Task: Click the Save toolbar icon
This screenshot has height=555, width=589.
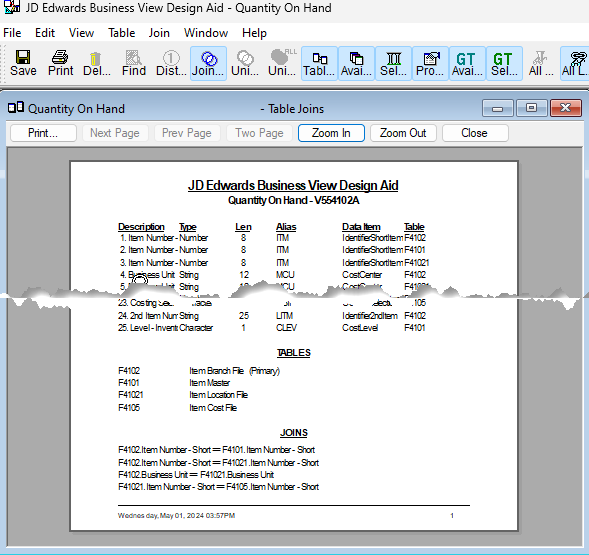Action: click(x=23, y=63)
